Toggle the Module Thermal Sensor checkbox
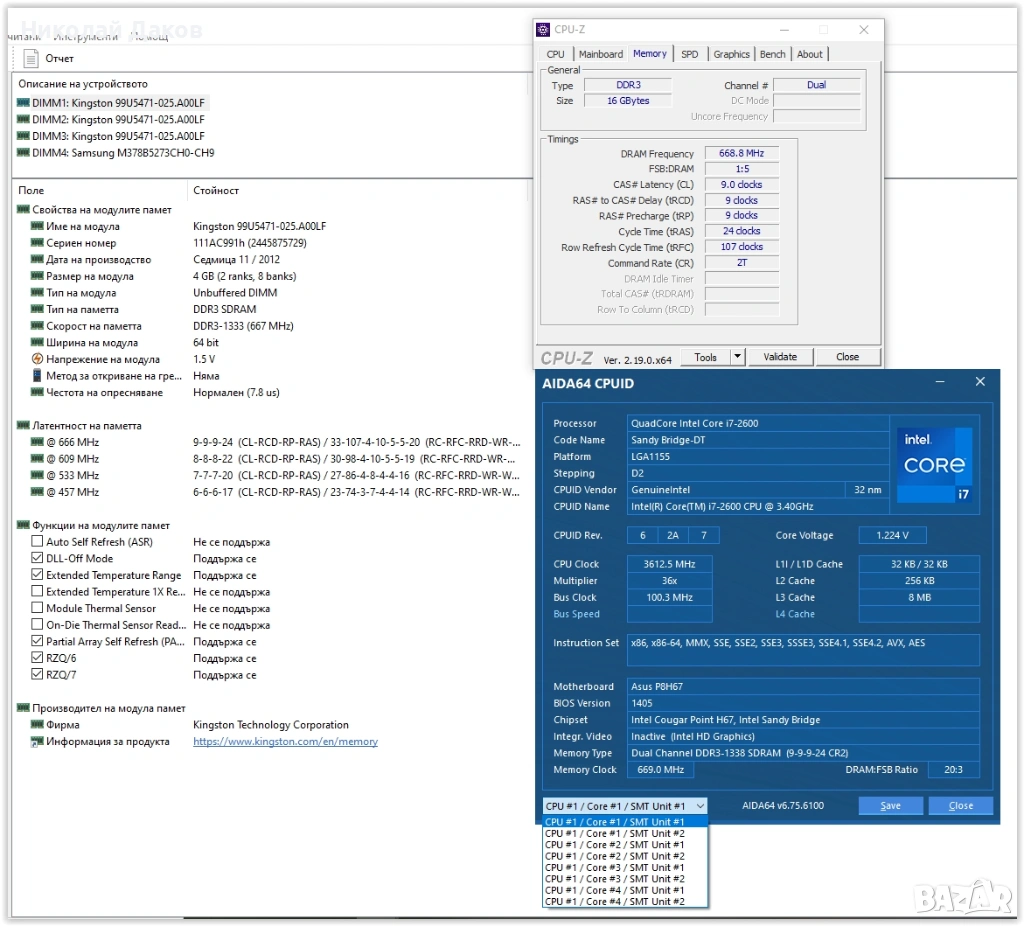This screenshot has width=1024, height=926. (38, 608)
